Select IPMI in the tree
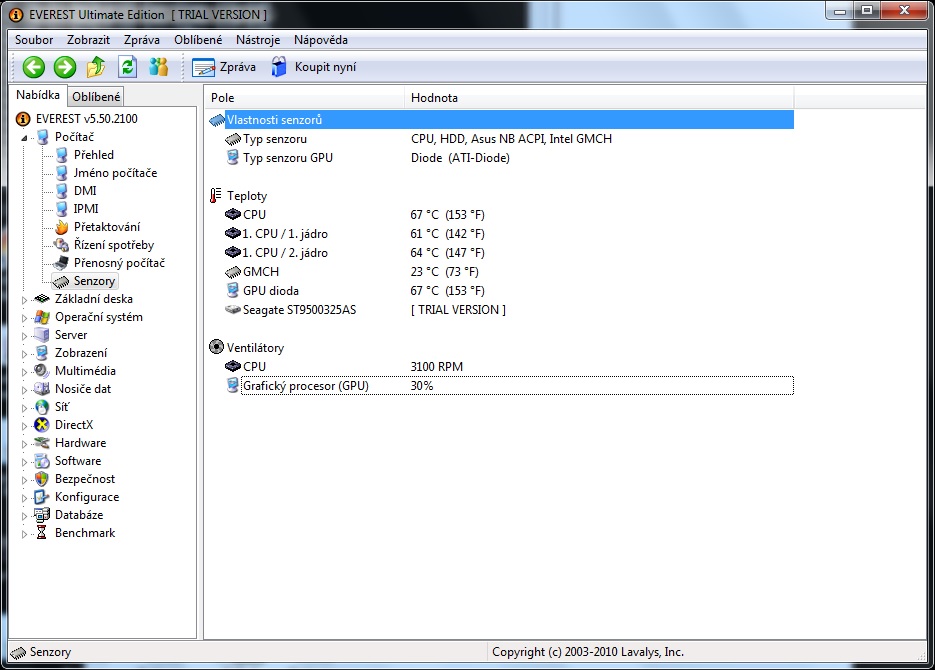This screenshot has width=935, height=670. pyautogui.click(x=86, y=209)
